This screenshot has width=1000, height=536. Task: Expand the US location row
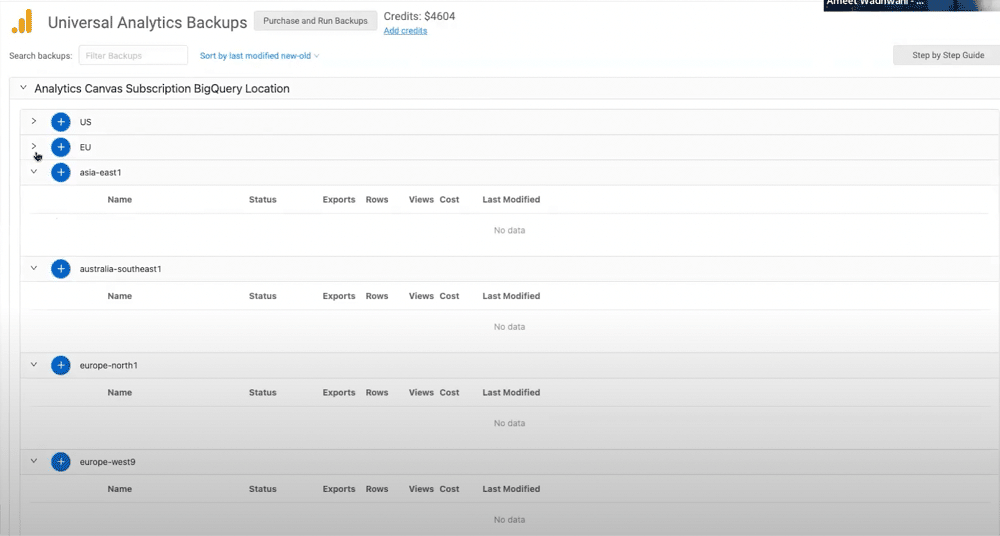pyautogui.click(x=34, y=121)
